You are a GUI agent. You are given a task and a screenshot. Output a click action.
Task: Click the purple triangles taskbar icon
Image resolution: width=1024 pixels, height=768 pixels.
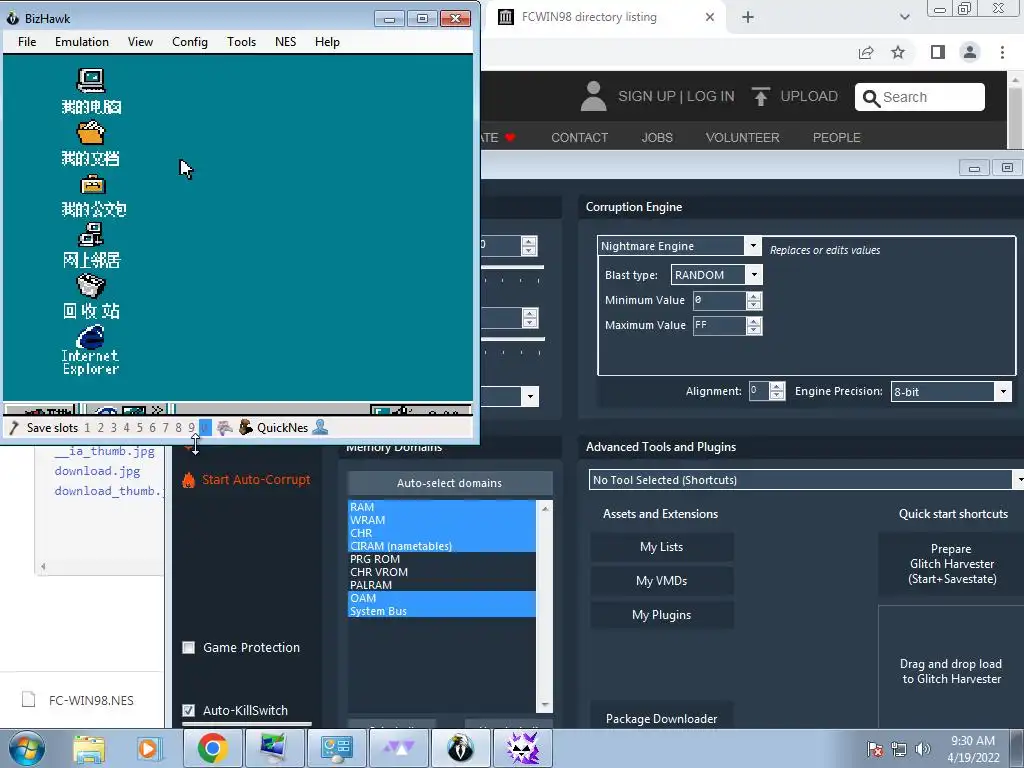398,748
